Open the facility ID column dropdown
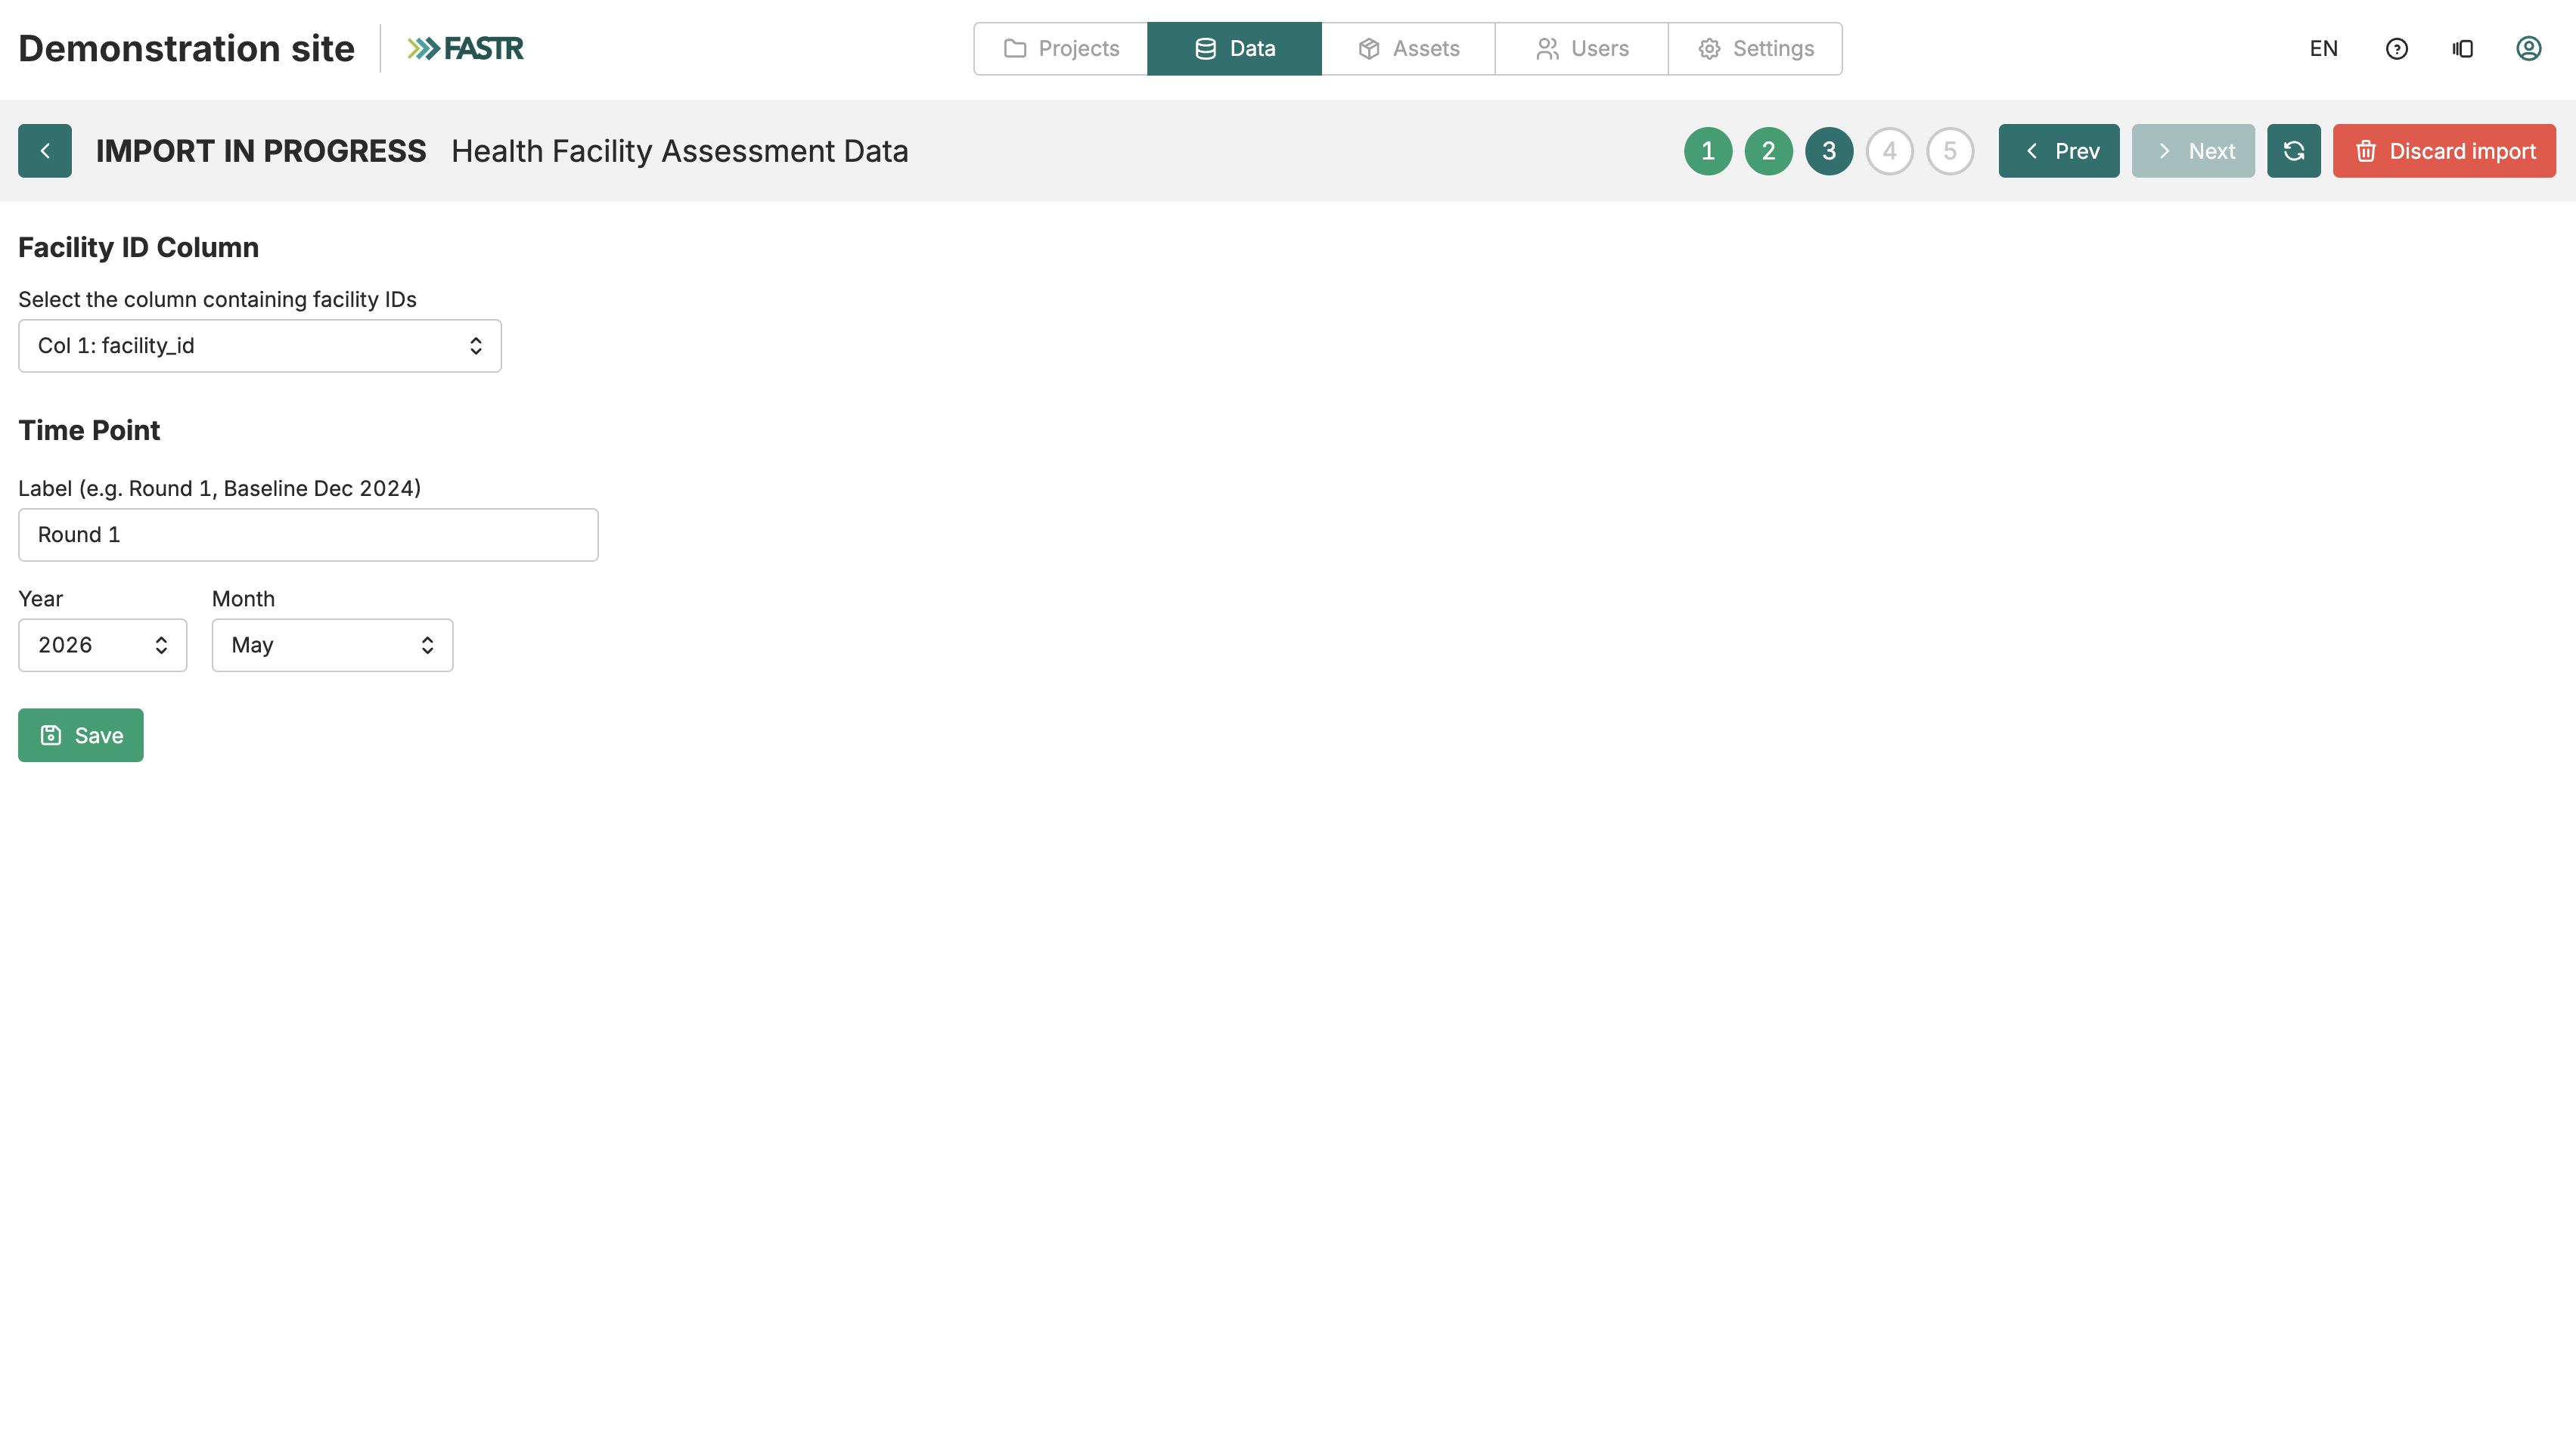 coord(260,346)
